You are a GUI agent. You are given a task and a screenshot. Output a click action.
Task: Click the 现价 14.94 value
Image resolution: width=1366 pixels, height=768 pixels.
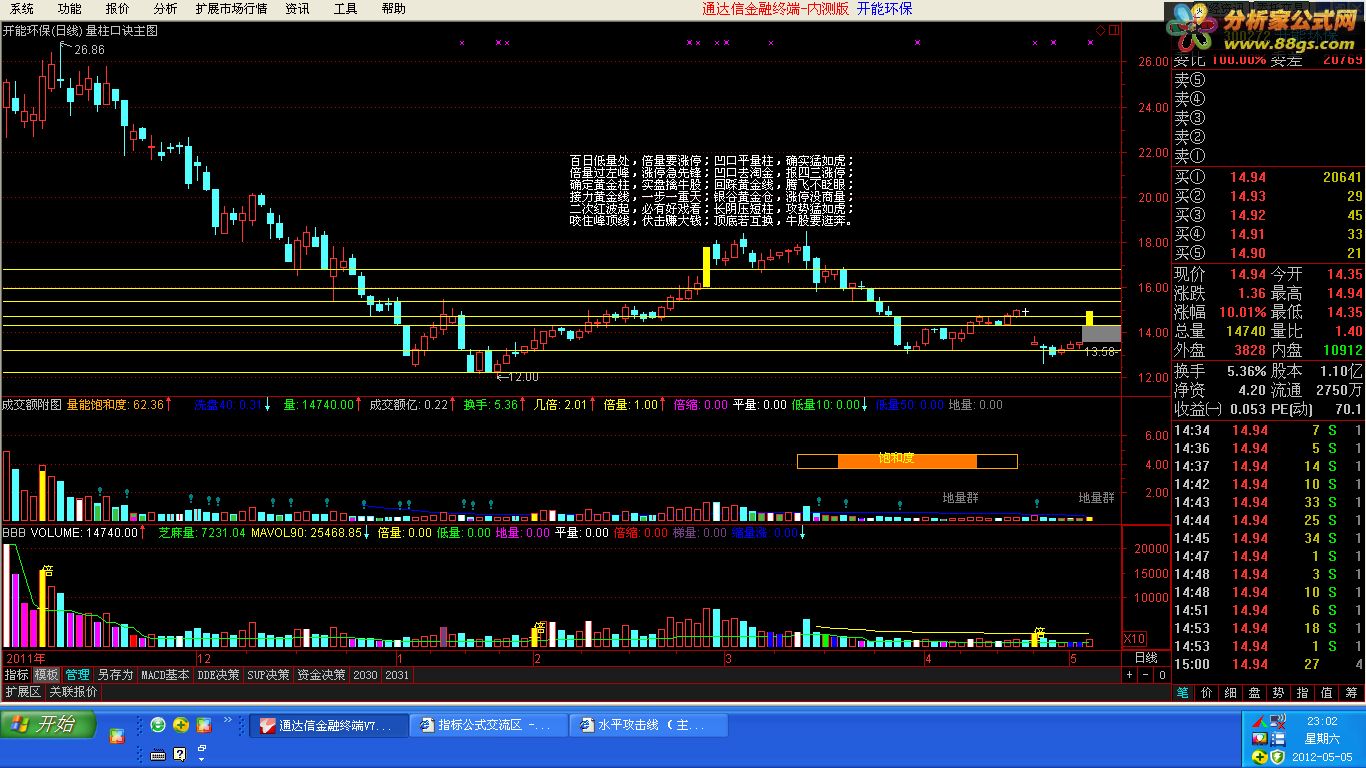coord(1247,274)
